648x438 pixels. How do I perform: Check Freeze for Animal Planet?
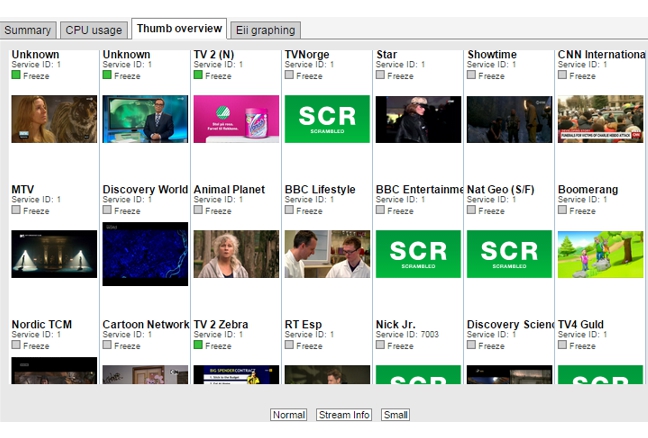click(x=198, y=209)
